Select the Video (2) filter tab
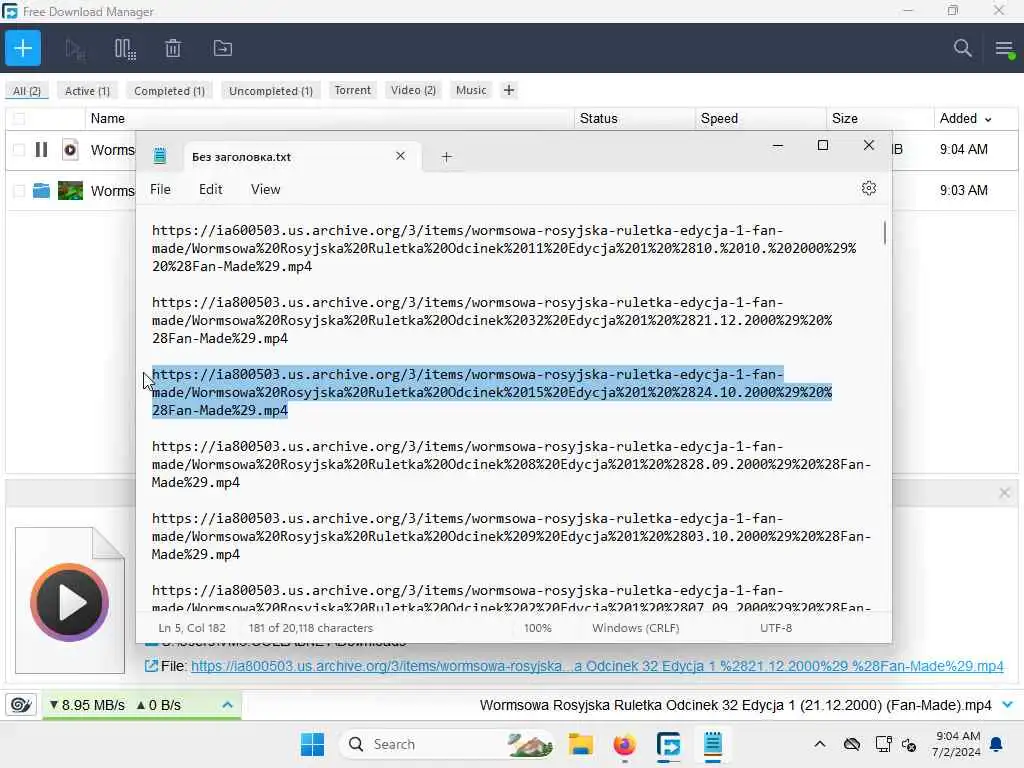The width and height of the screenshot is (1024, 768). [413, 90]
